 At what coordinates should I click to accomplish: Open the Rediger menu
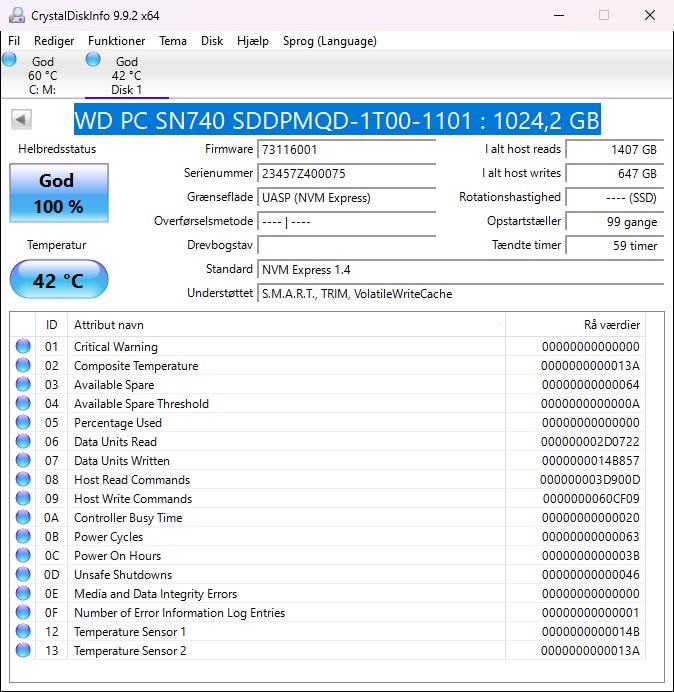[54, 41]
